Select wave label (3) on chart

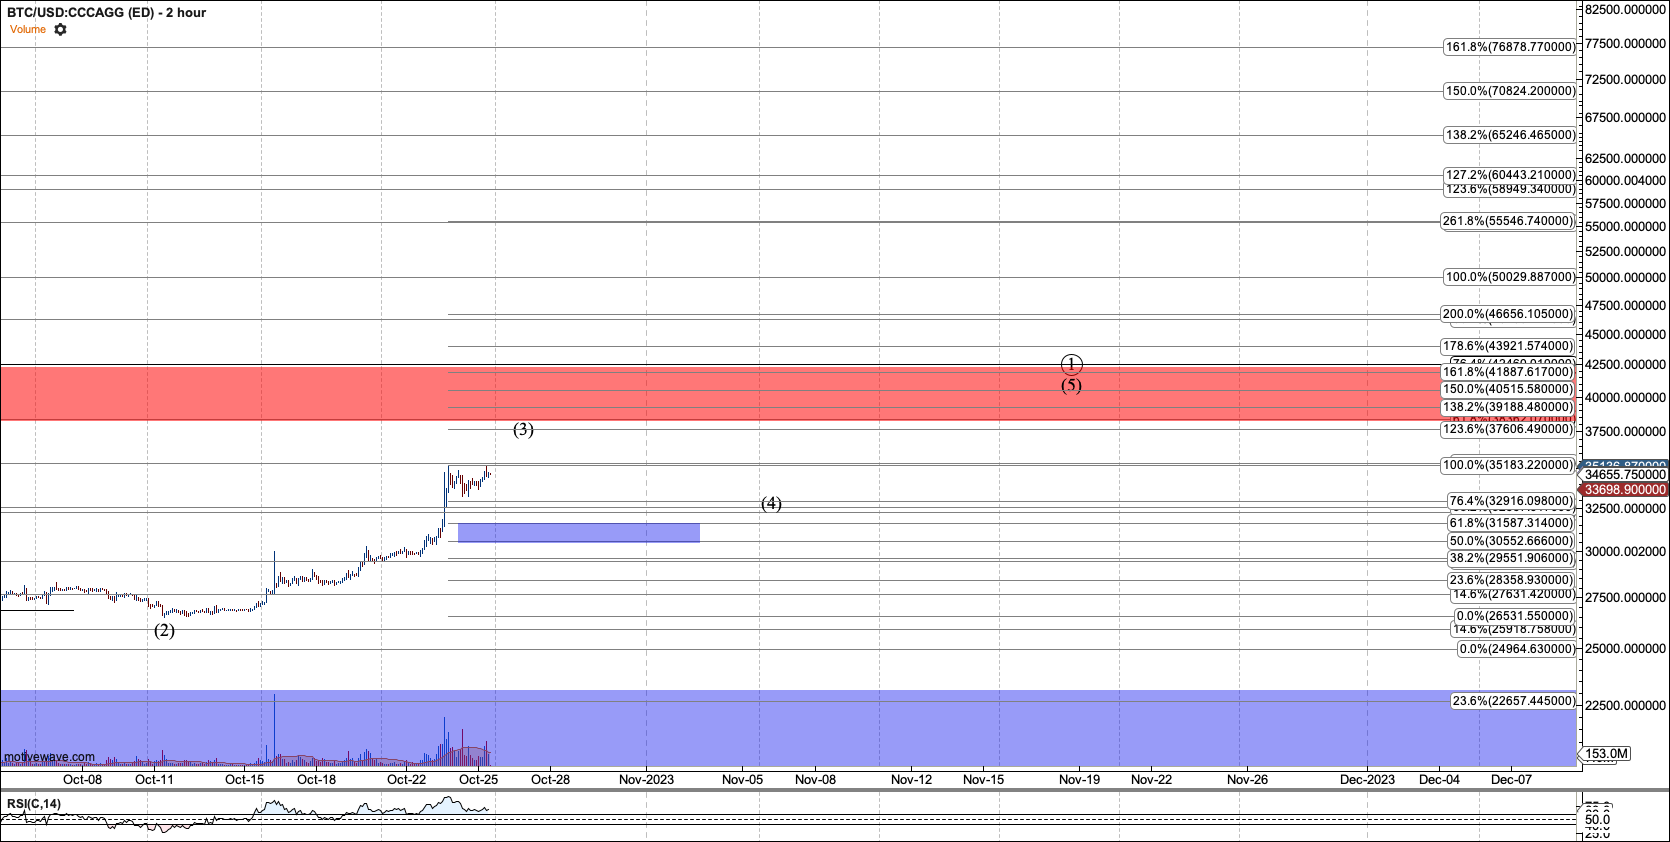tap(523, 430)
